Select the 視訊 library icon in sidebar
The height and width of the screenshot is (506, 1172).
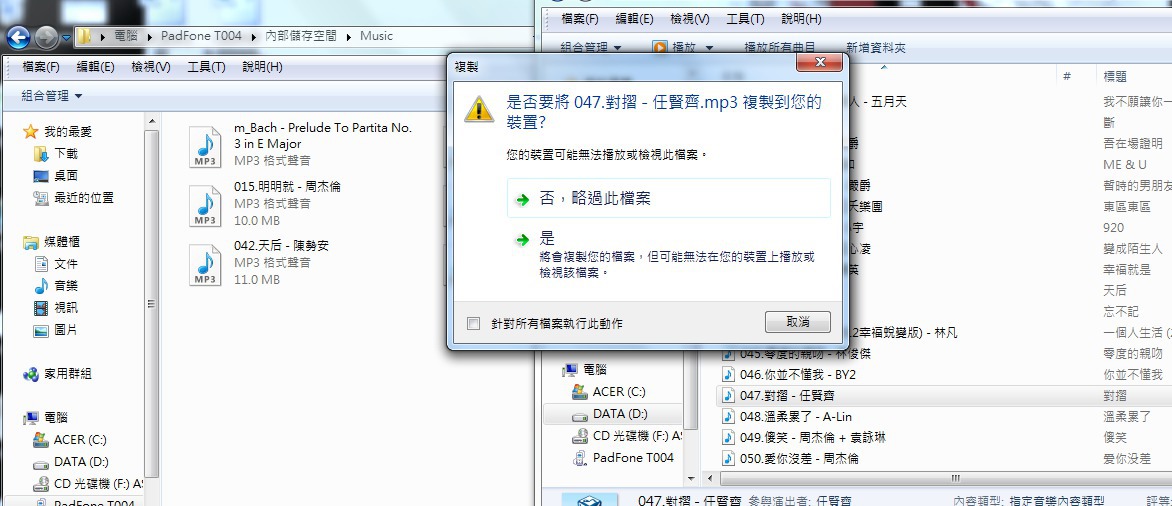click(41, 307)
